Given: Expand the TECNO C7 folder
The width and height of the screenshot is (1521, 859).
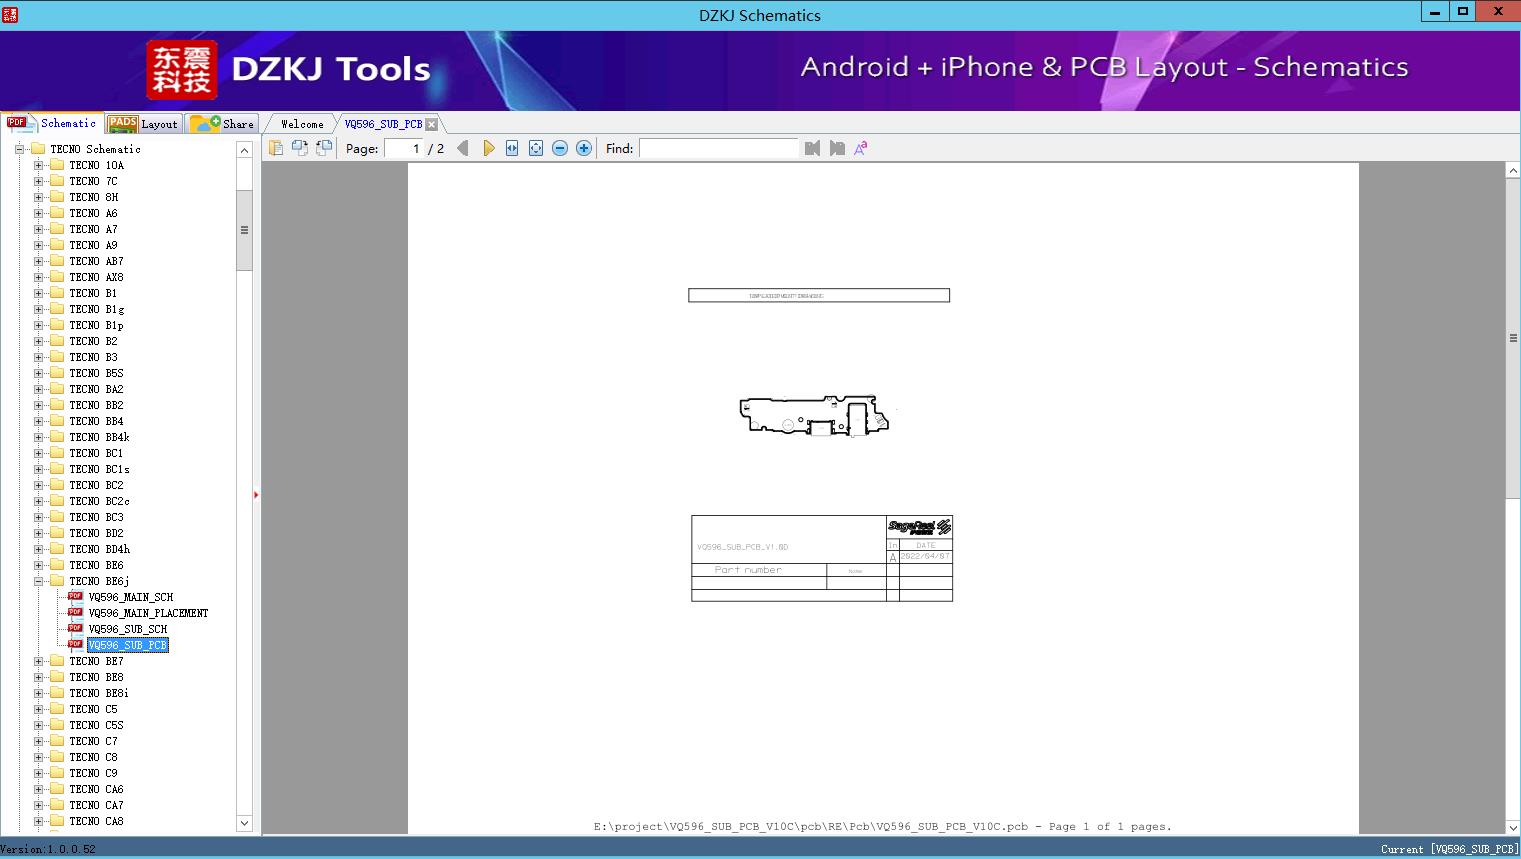Looking at the screenshot, I should click(38, 741).
